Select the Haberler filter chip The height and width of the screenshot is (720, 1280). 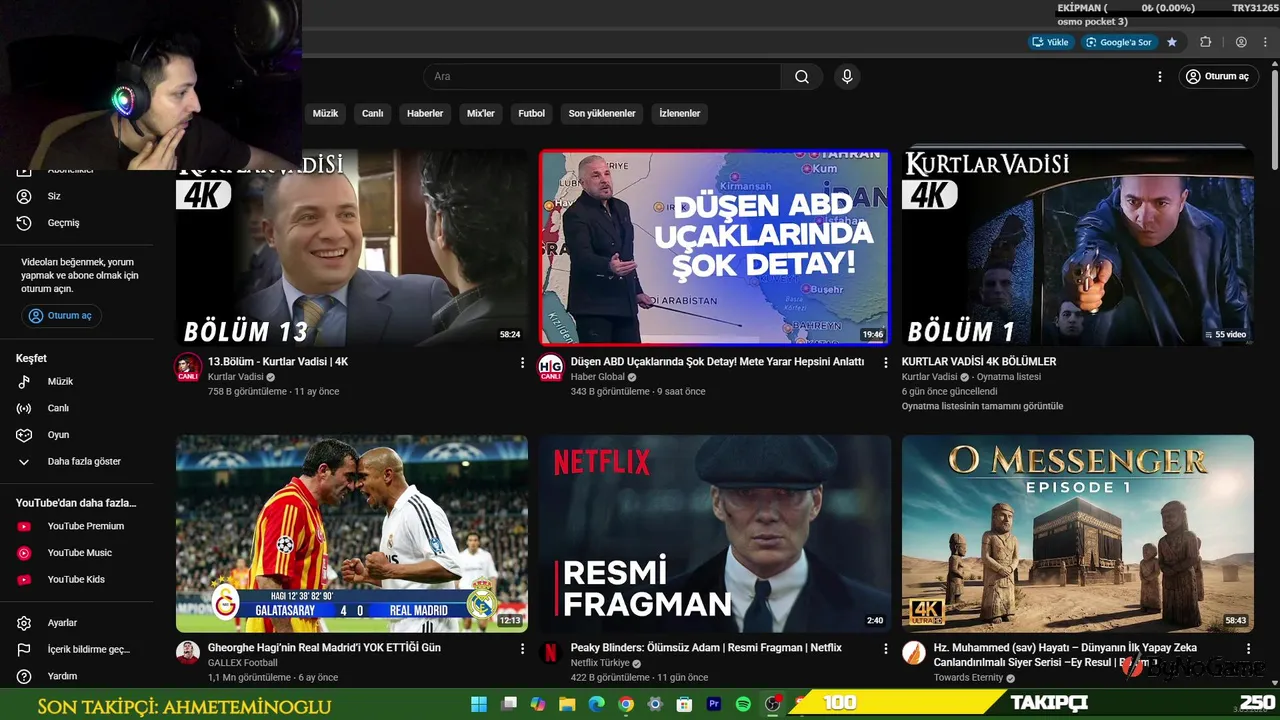425,114
